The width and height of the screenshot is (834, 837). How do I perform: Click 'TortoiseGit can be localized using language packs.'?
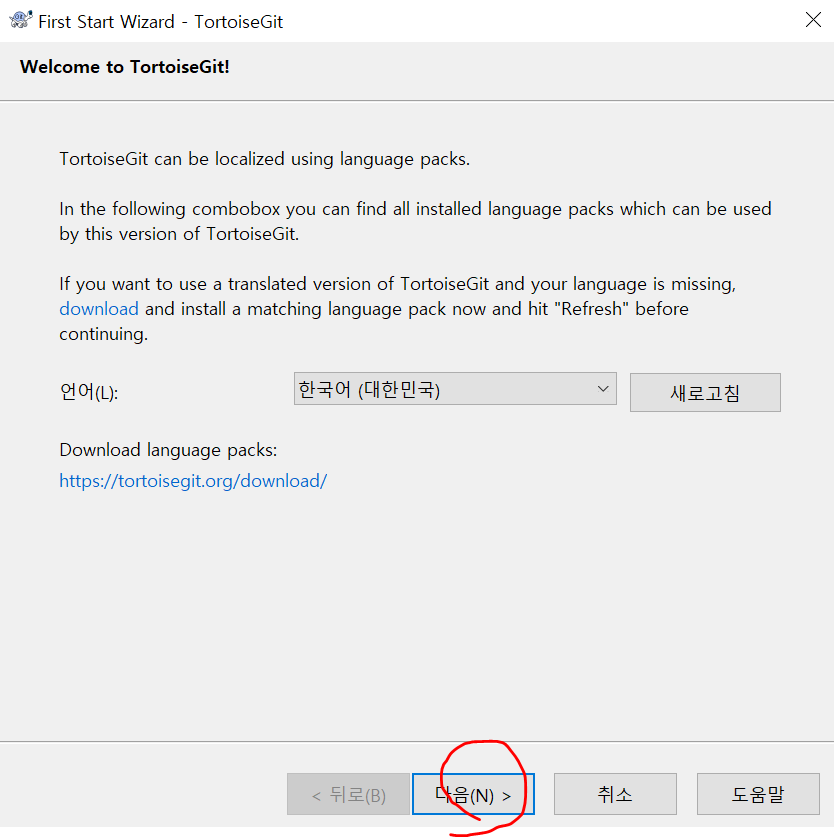[264, 159]
